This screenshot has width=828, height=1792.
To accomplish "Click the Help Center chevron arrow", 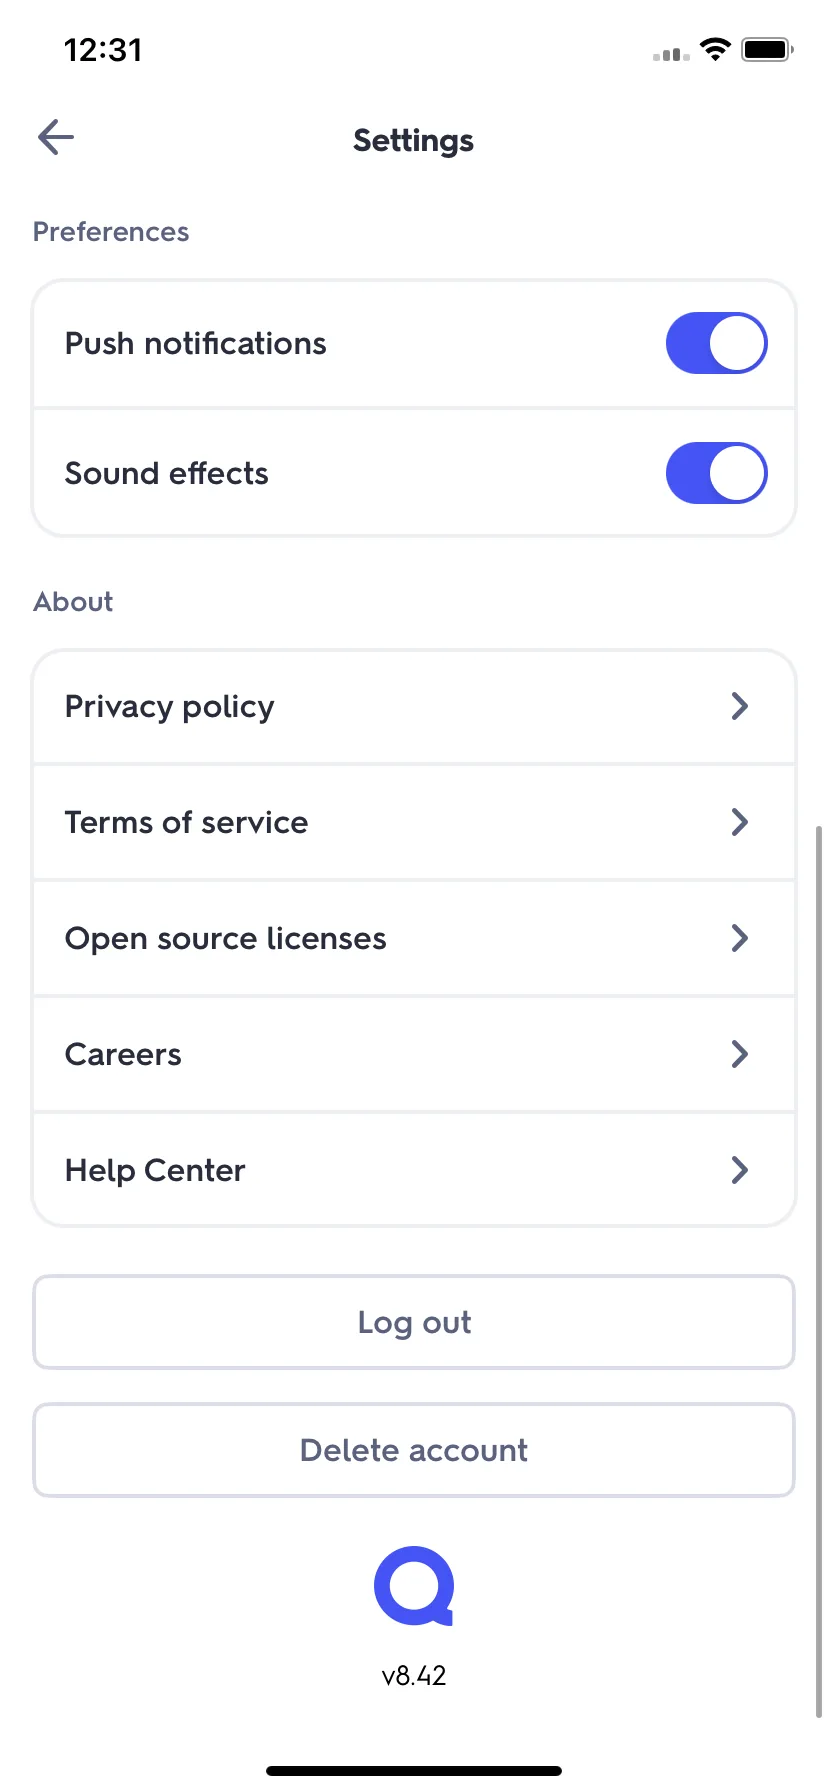I will [740, 1170].
